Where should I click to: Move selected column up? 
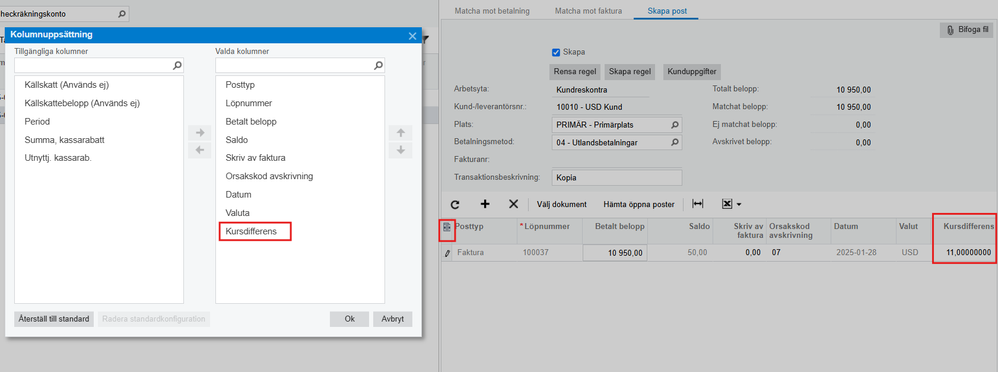pyautogui.click(x=400, y=132)
